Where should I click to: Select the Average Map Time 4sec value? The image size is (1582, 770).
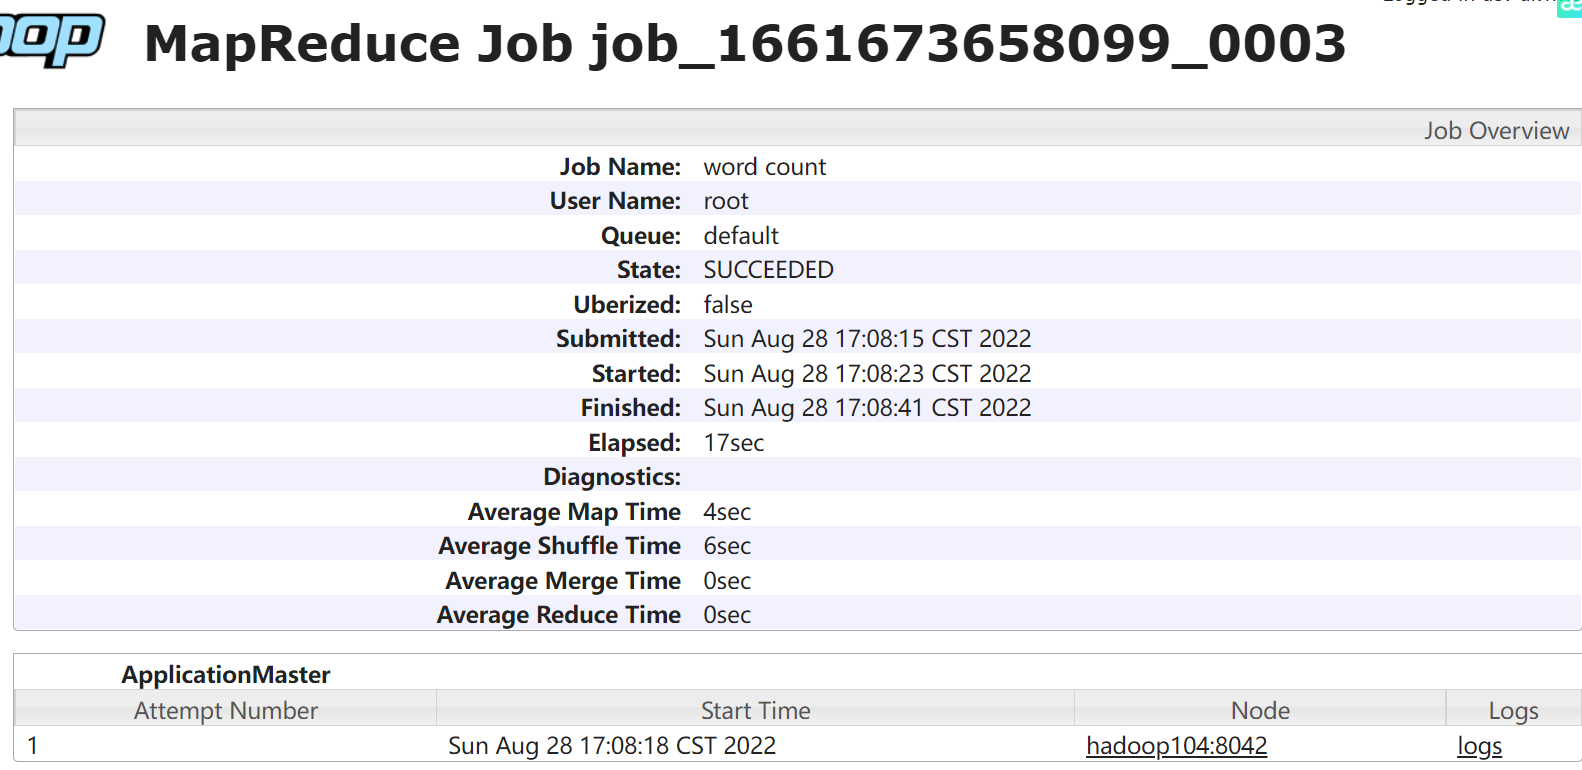click(x=727, y=512)
